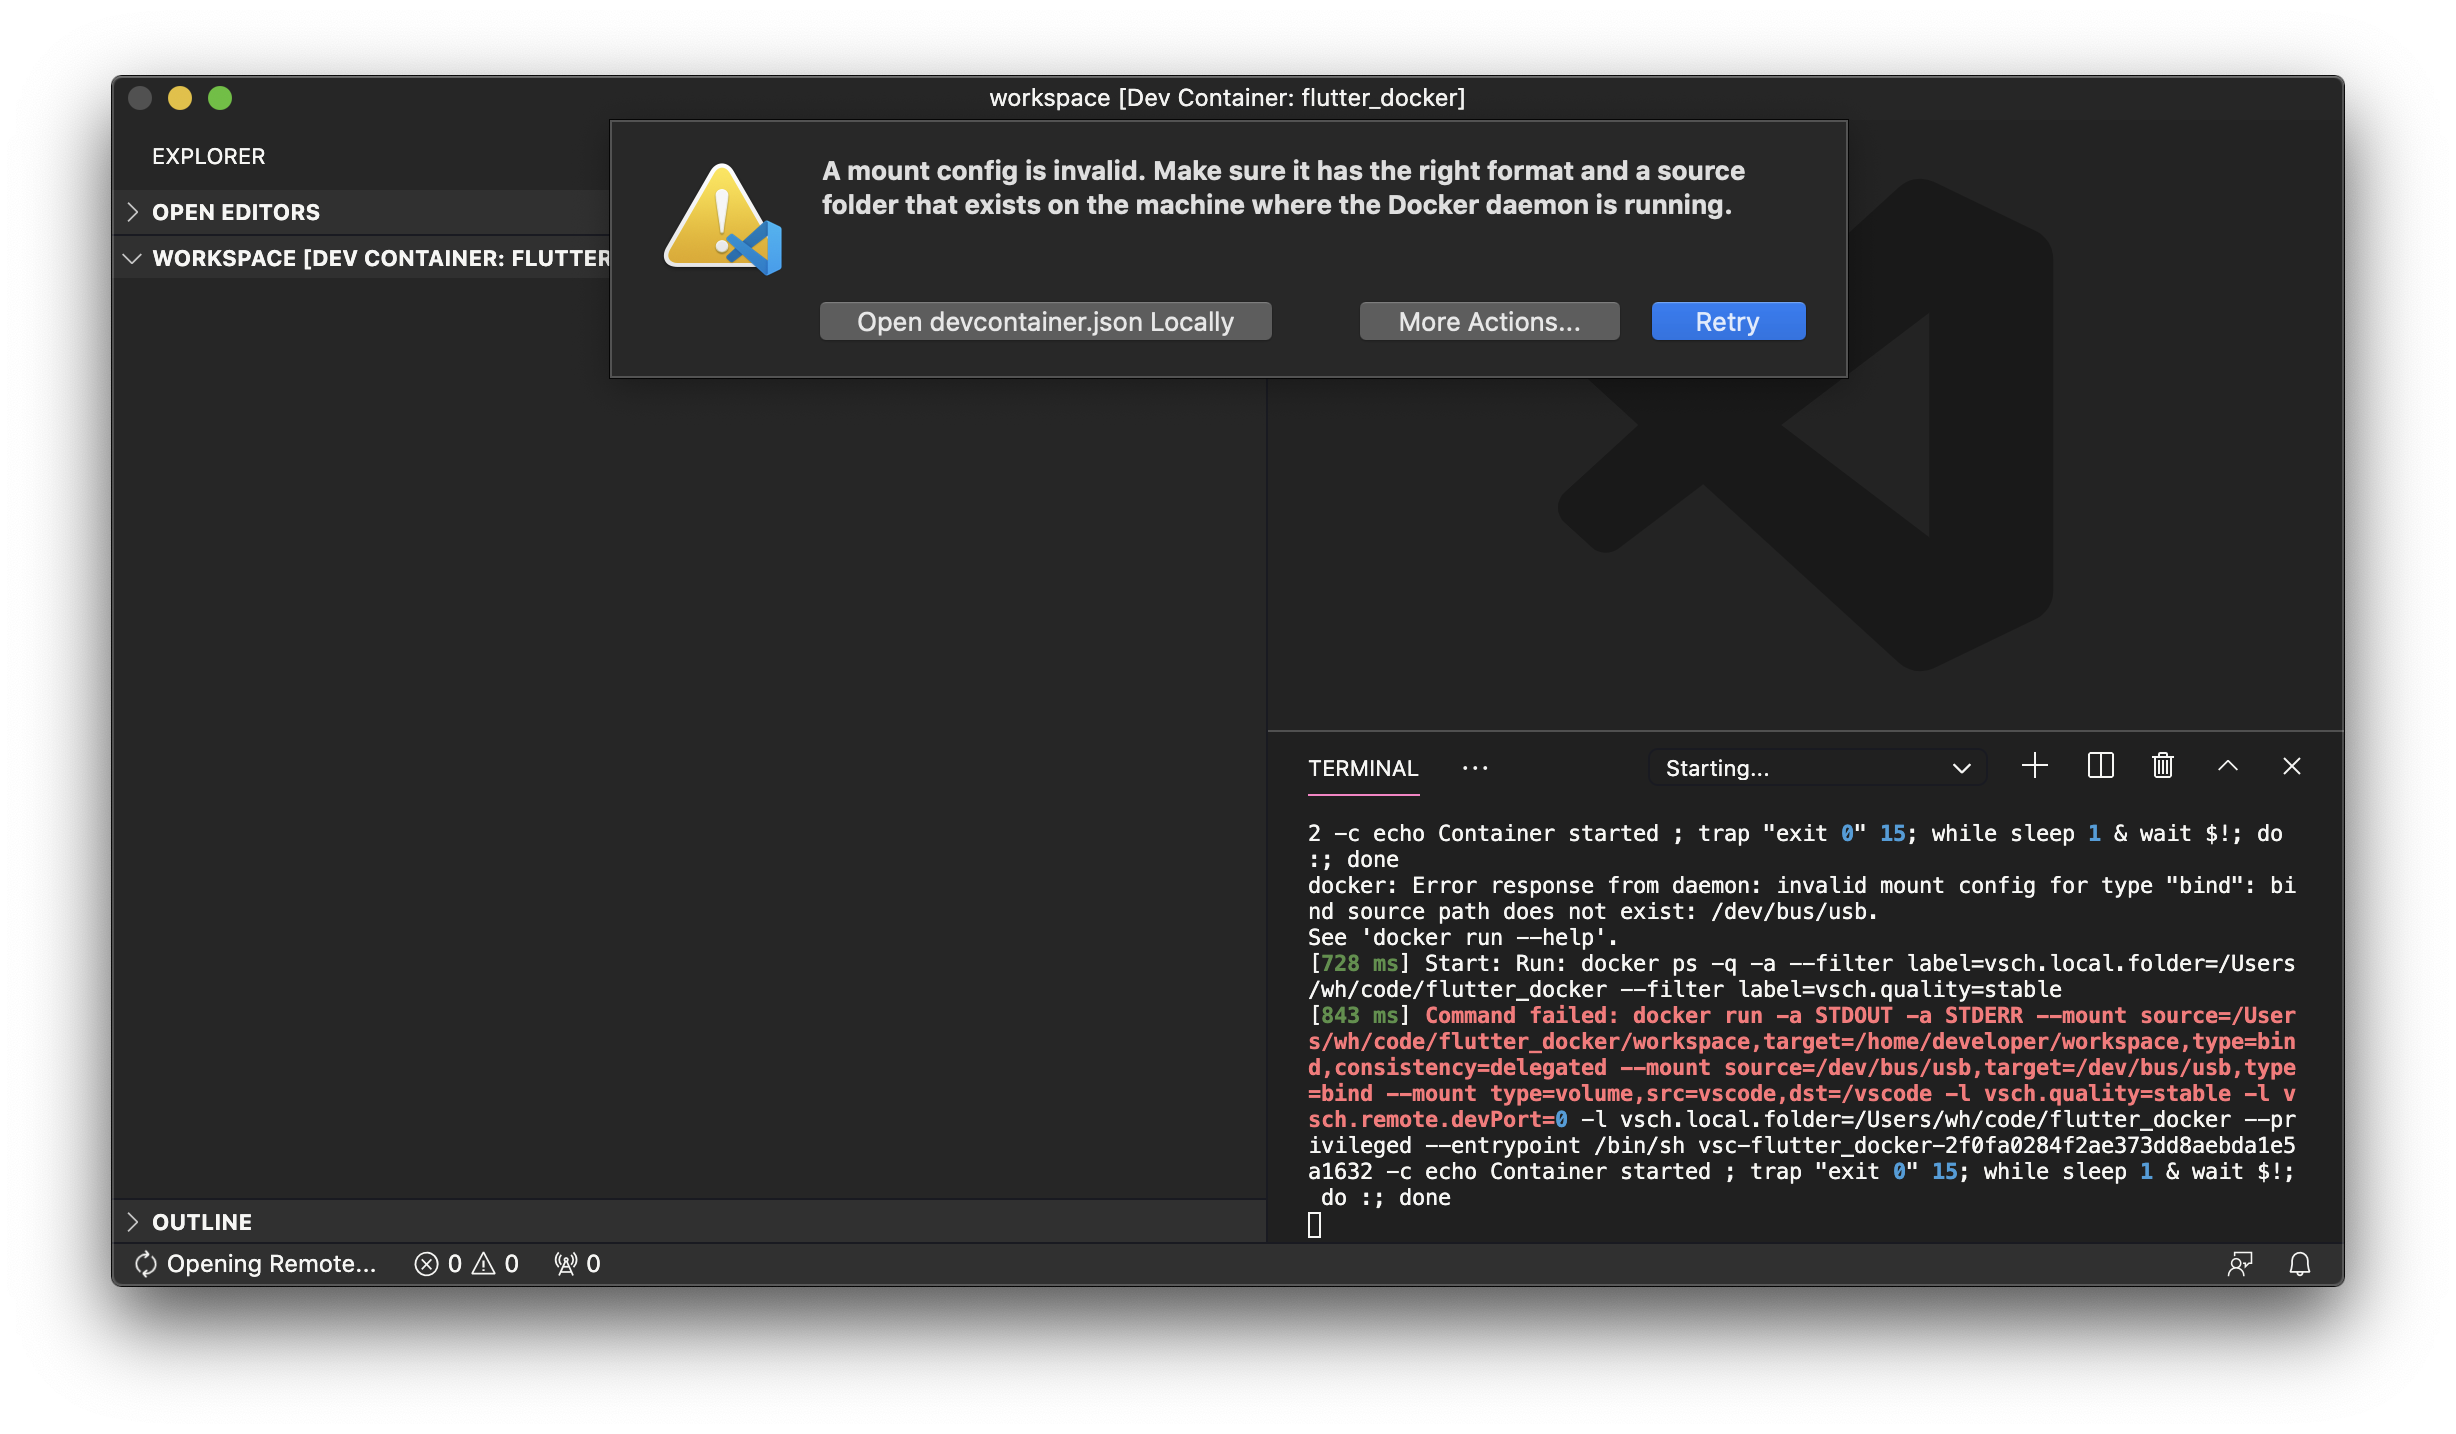Image resolution: width=2456 pixels, height=1434 pixels.
Task: Open the Starting... terminal dropdown
Action: (1816, 768)
